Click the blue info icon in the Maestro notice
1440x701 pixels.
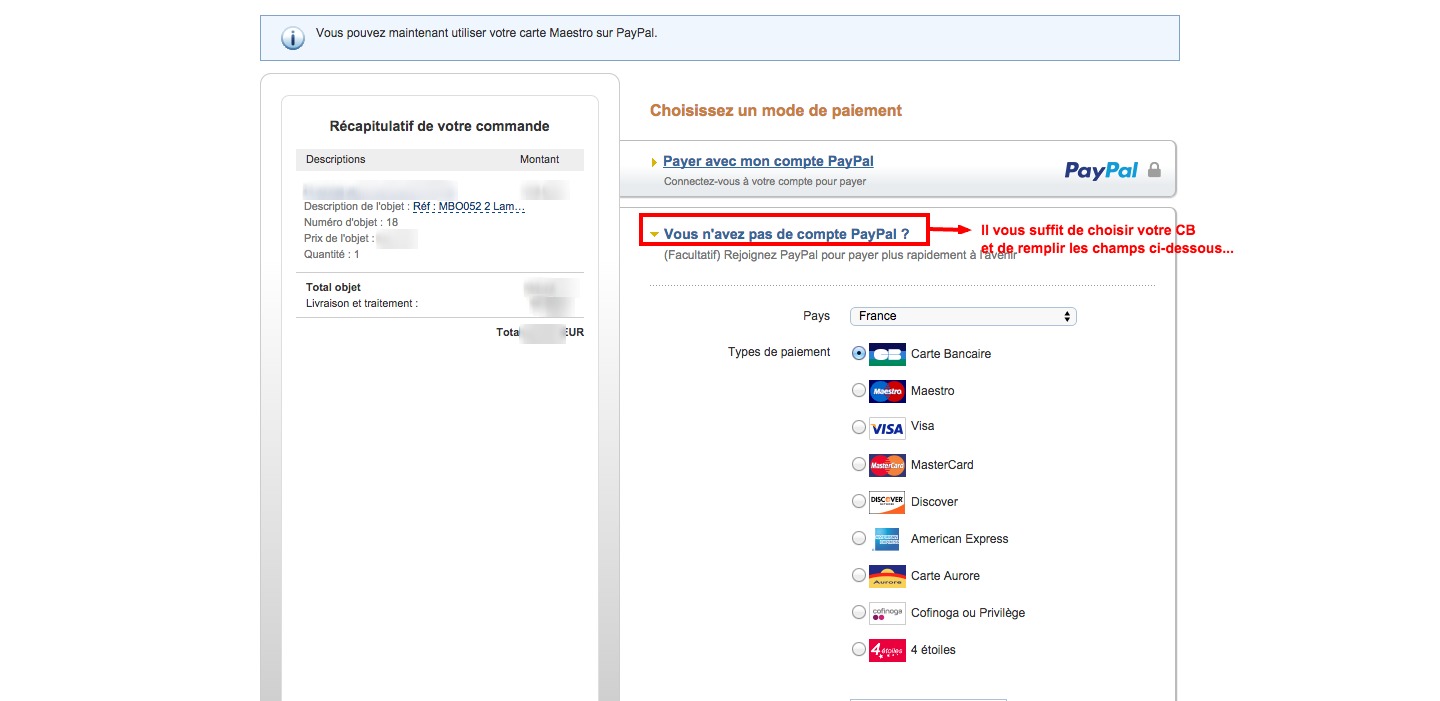tap(292, 39)
